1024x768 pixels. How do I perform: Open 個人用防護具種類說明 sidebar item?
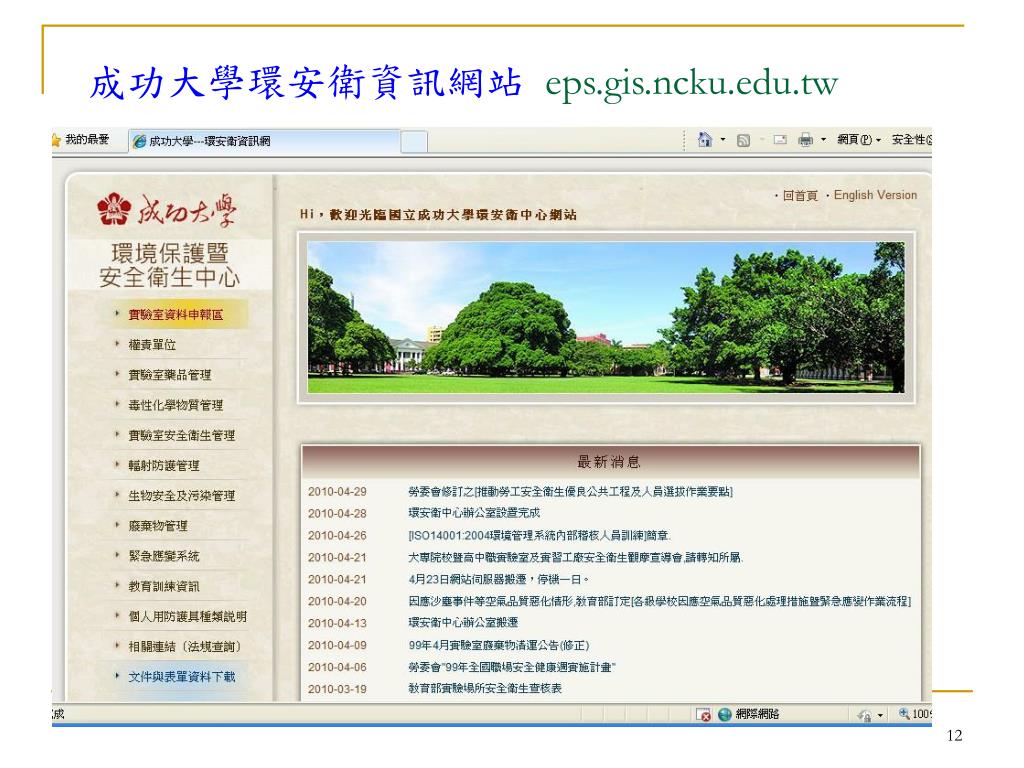pyautogui.click(x=187, y=616)
